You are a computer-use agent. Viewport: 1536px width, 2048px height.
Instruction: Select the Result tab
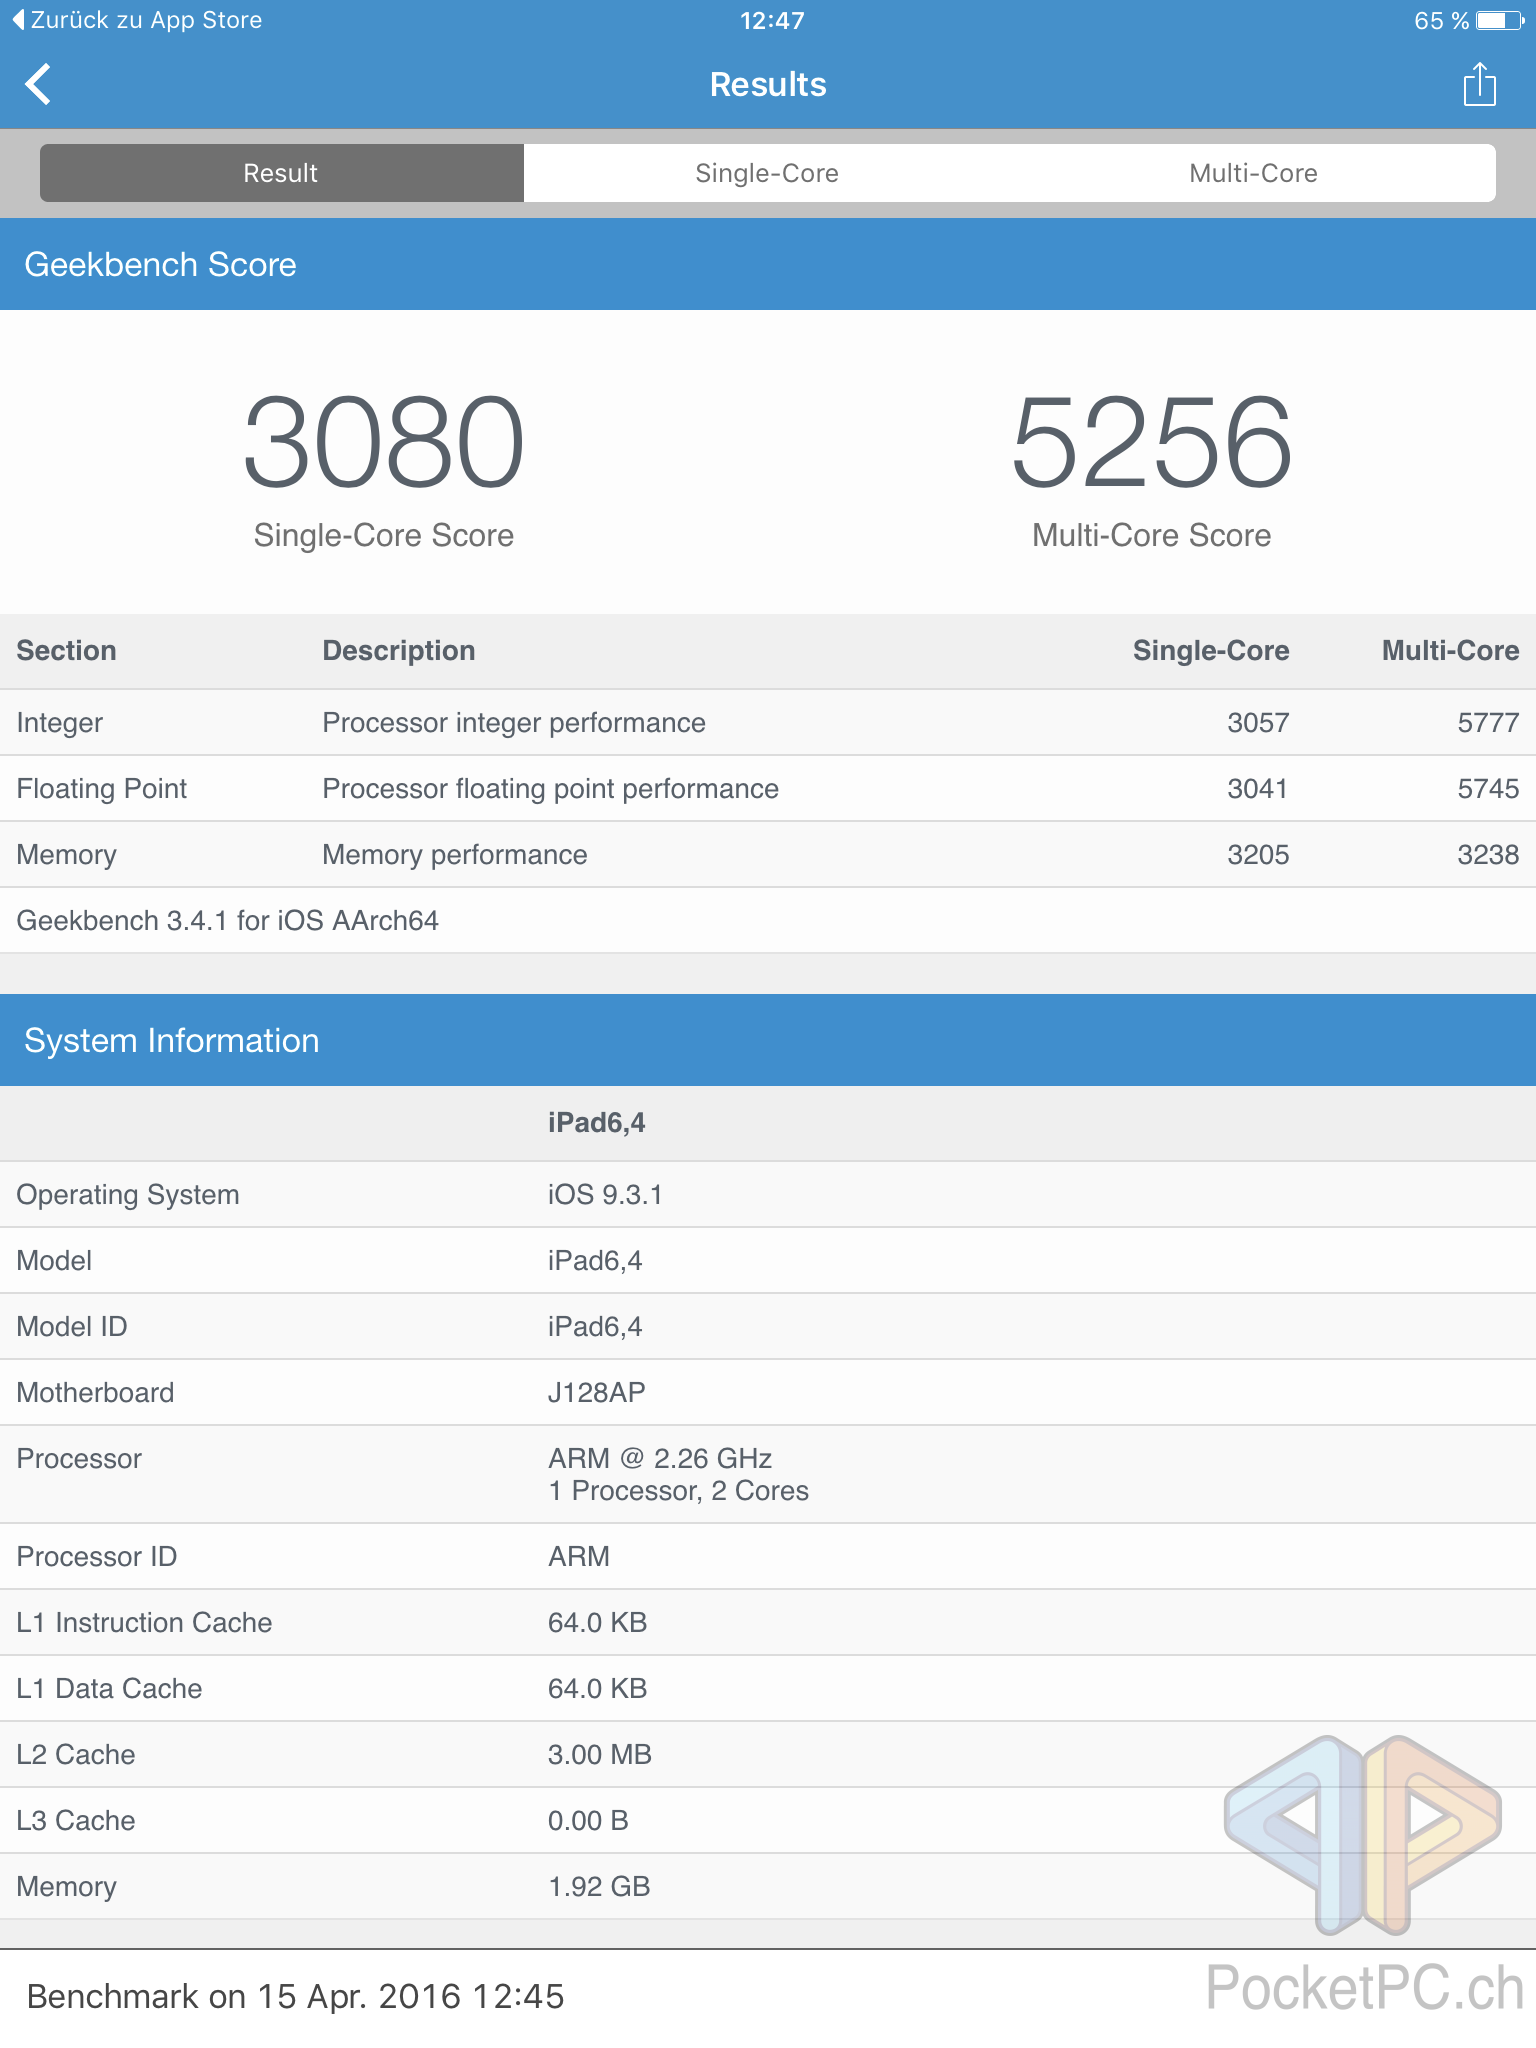pos(281,173)
